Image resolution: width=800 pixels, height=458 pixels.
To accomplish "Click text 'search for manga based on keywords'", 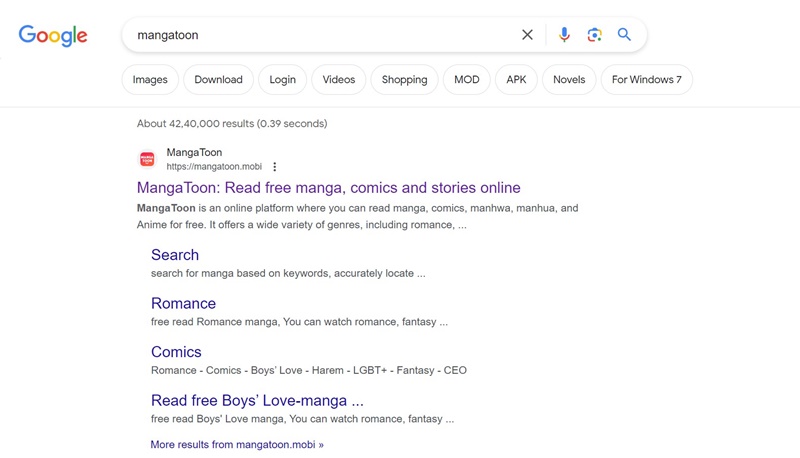I will coord(288,273).
